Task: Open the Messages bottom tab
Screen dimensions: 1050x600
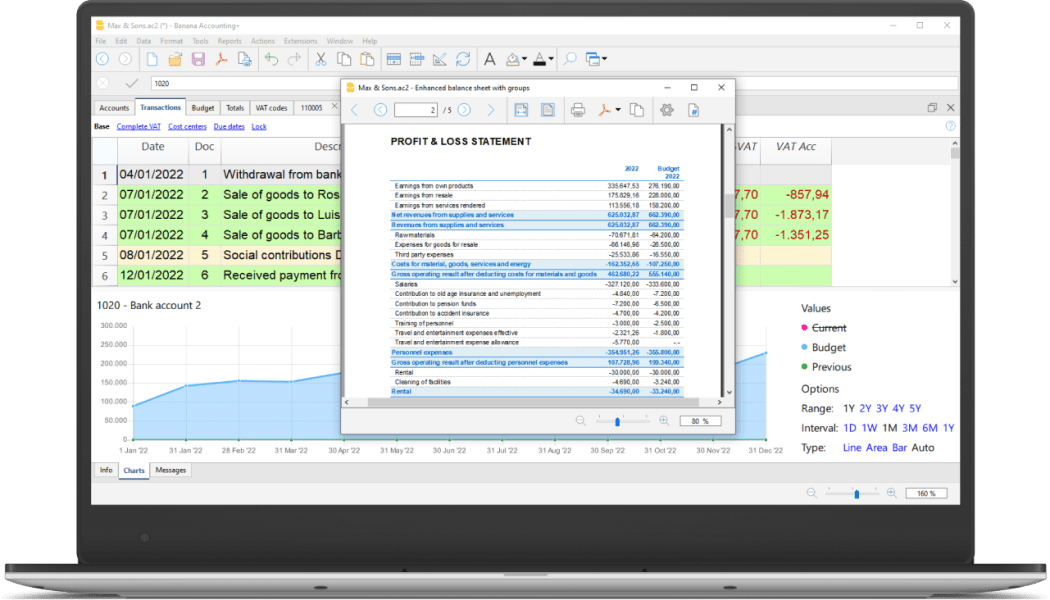Action: 171,470
